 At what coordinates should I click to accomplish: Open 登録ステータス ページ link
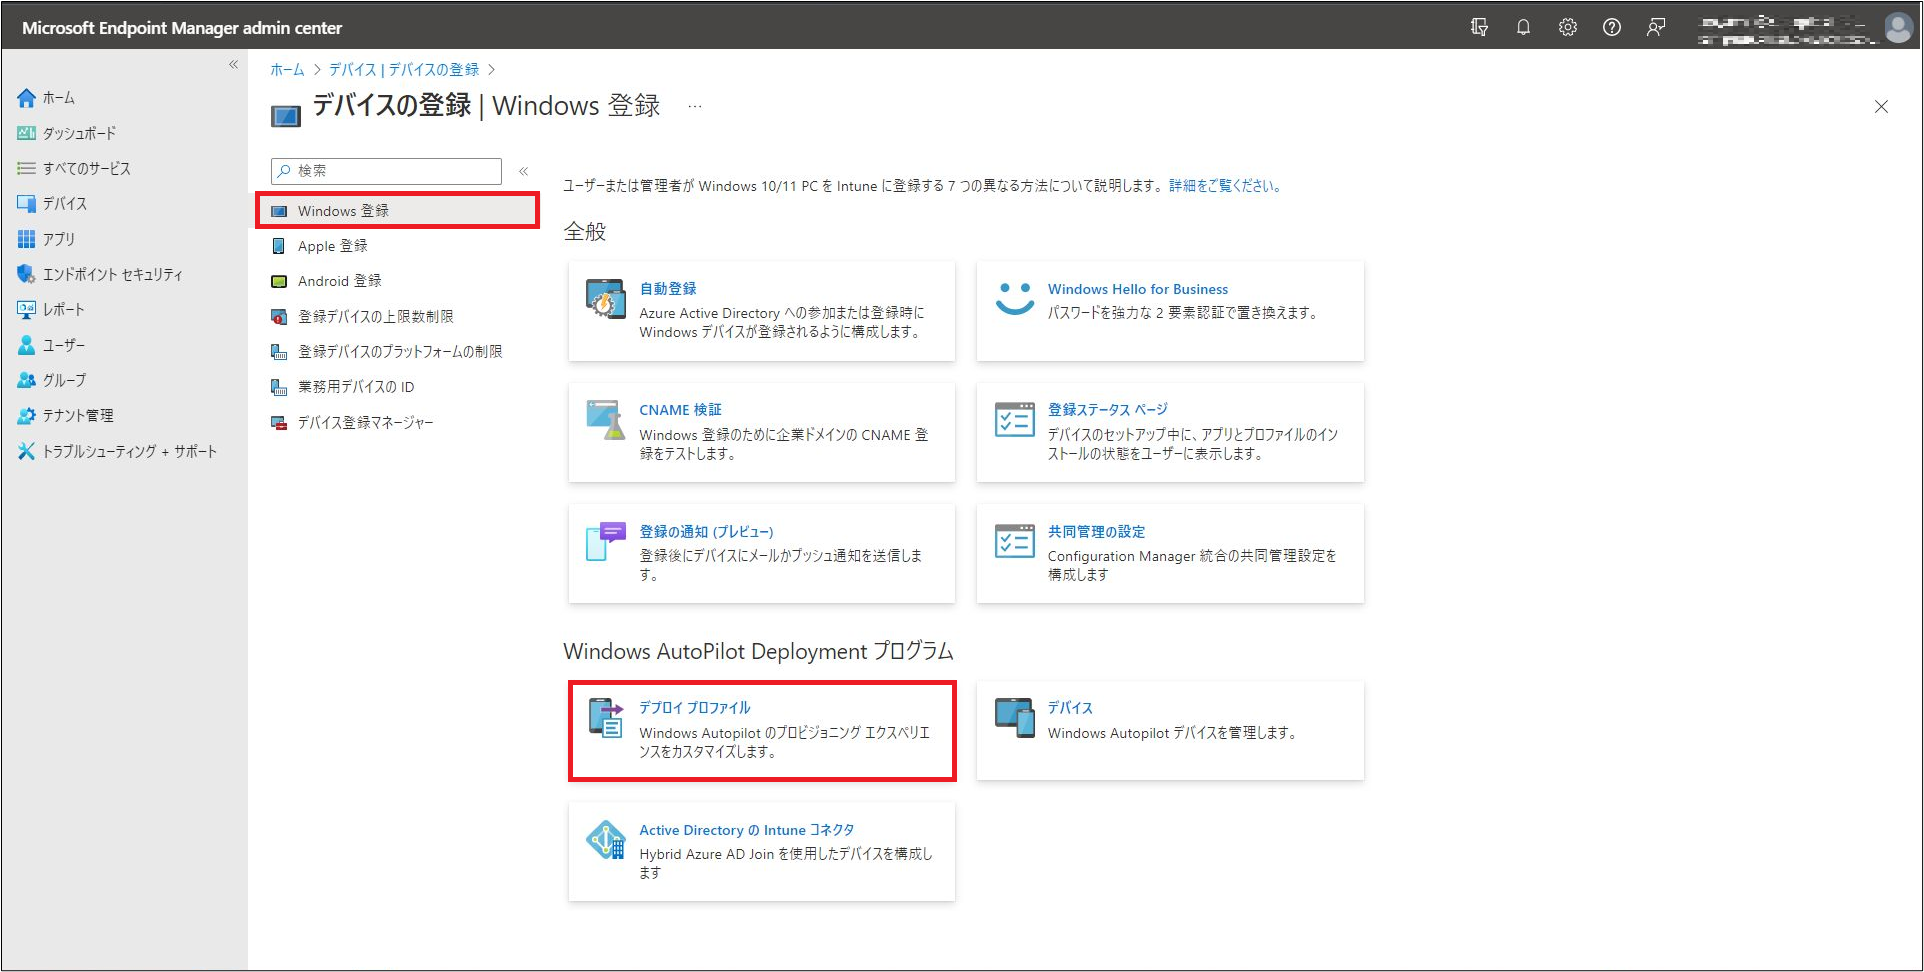click(x=1107, y=410)
